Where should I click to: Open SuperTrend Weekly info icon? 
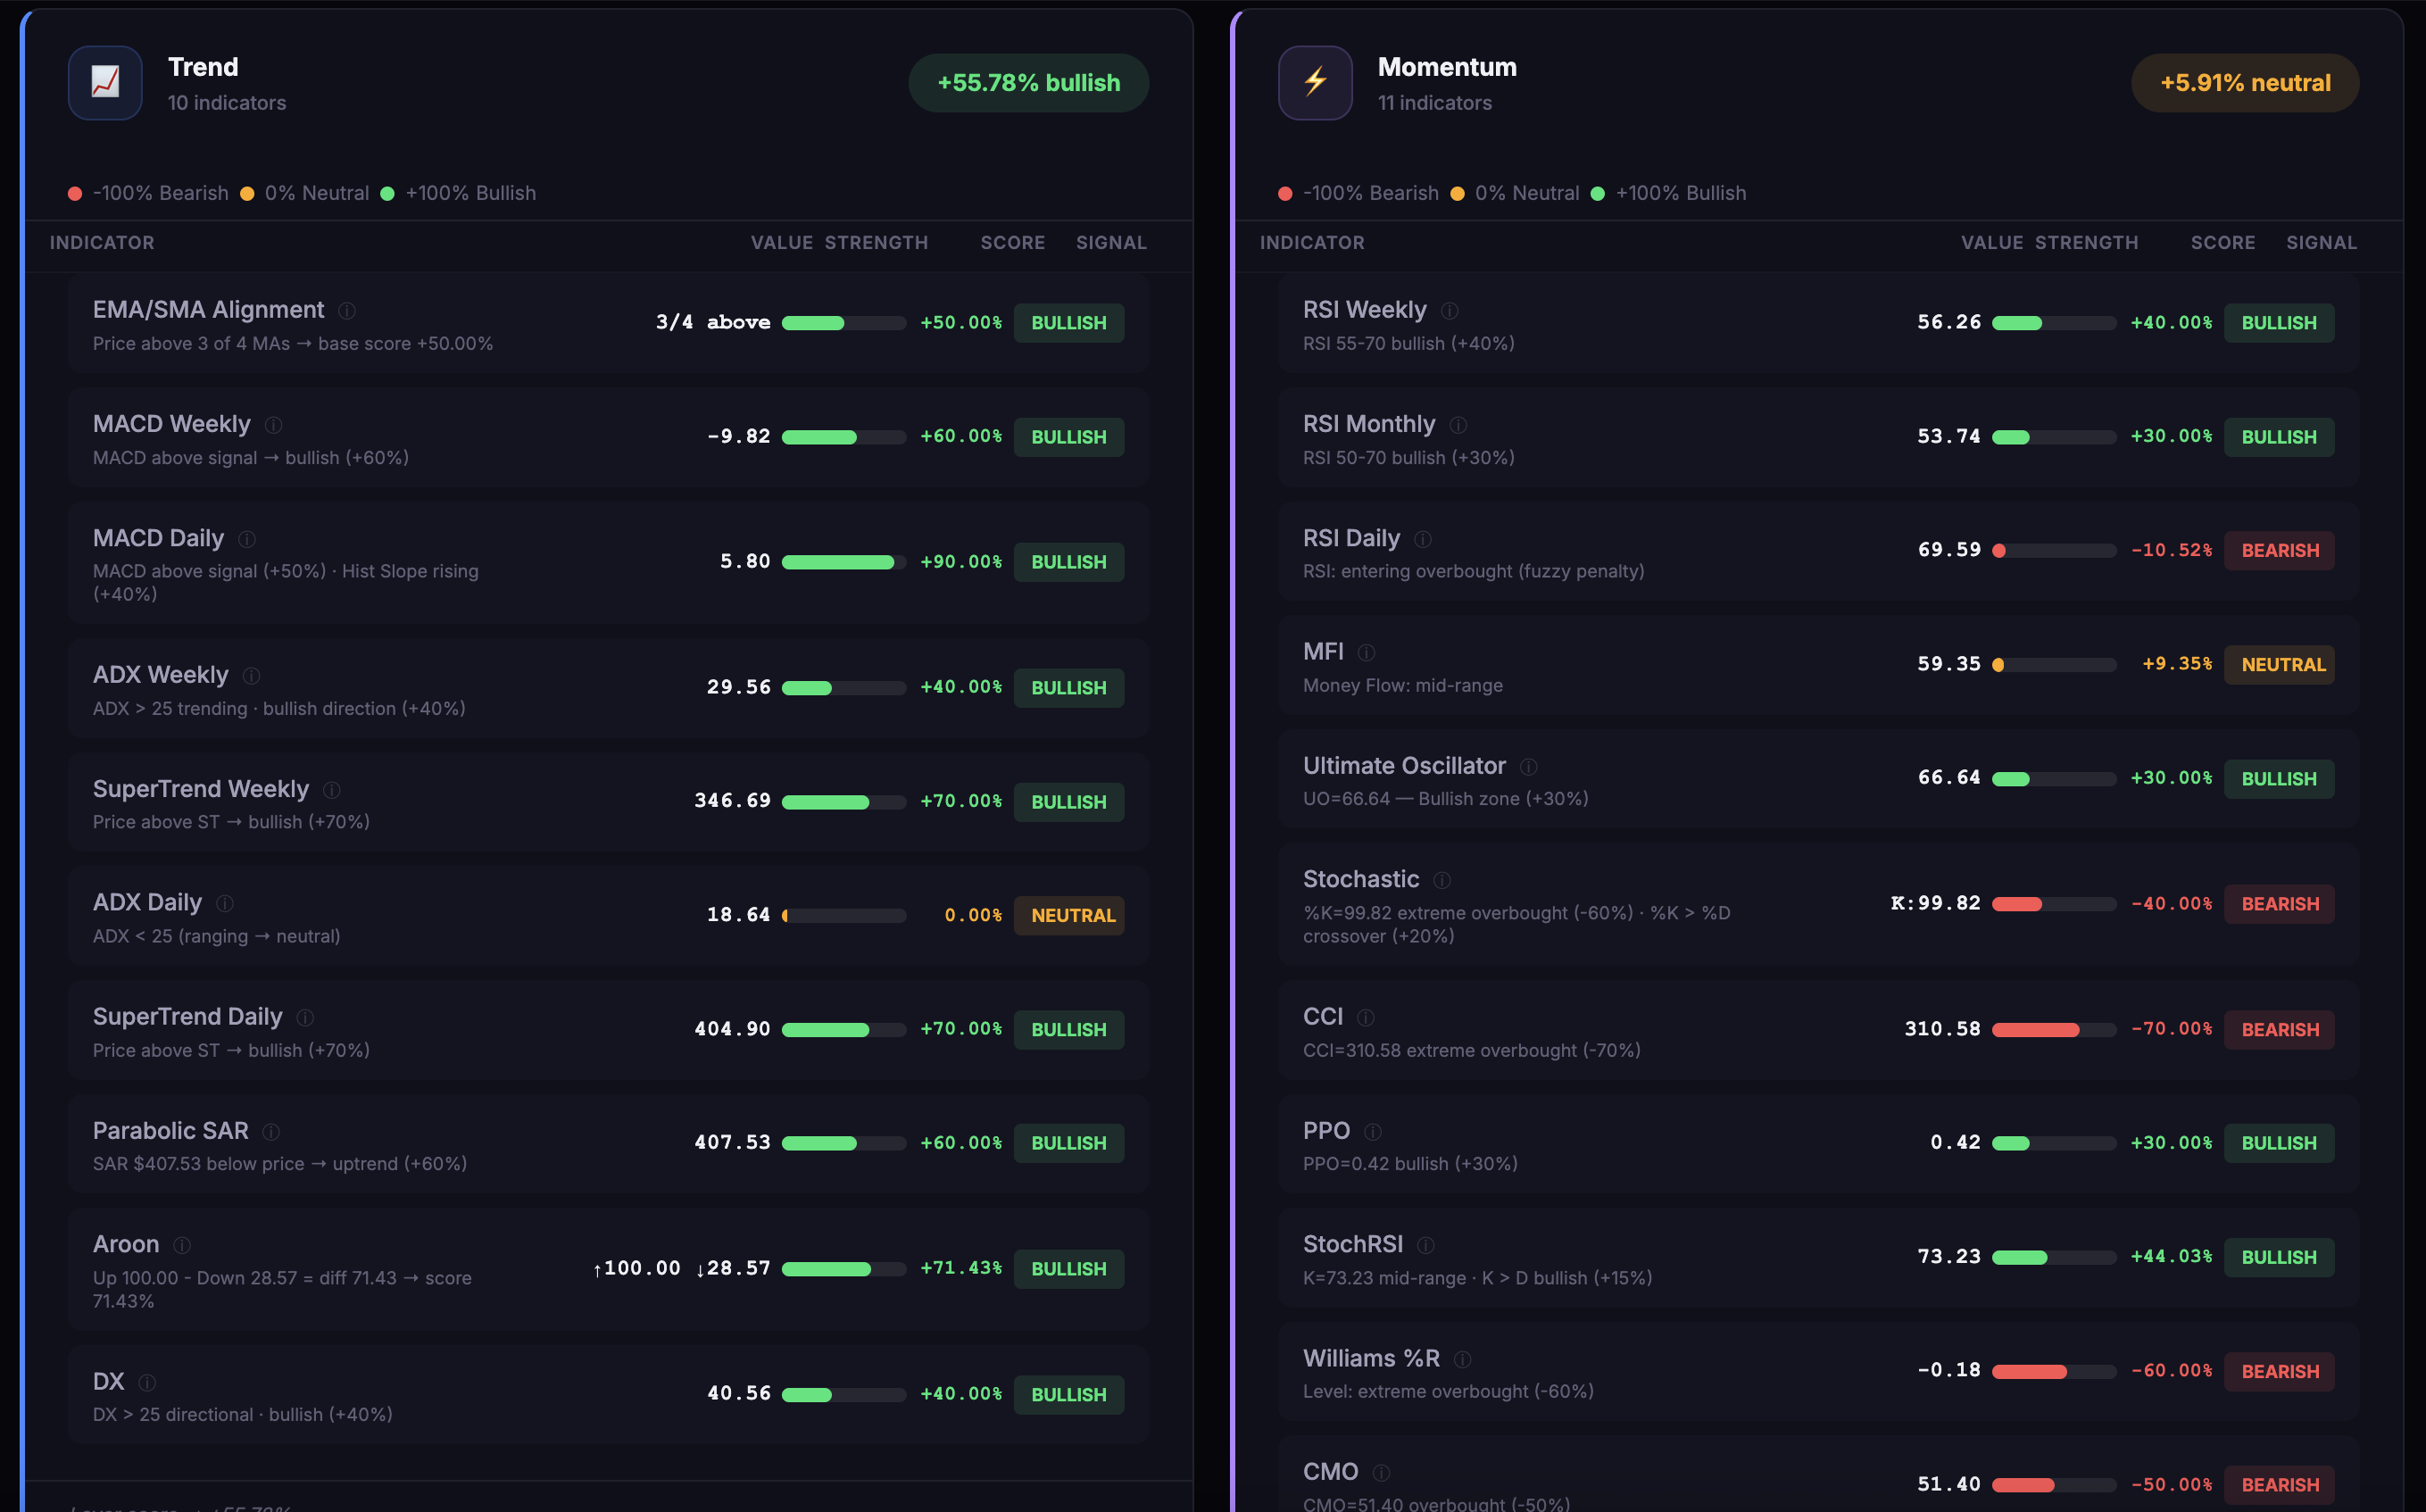332,790
